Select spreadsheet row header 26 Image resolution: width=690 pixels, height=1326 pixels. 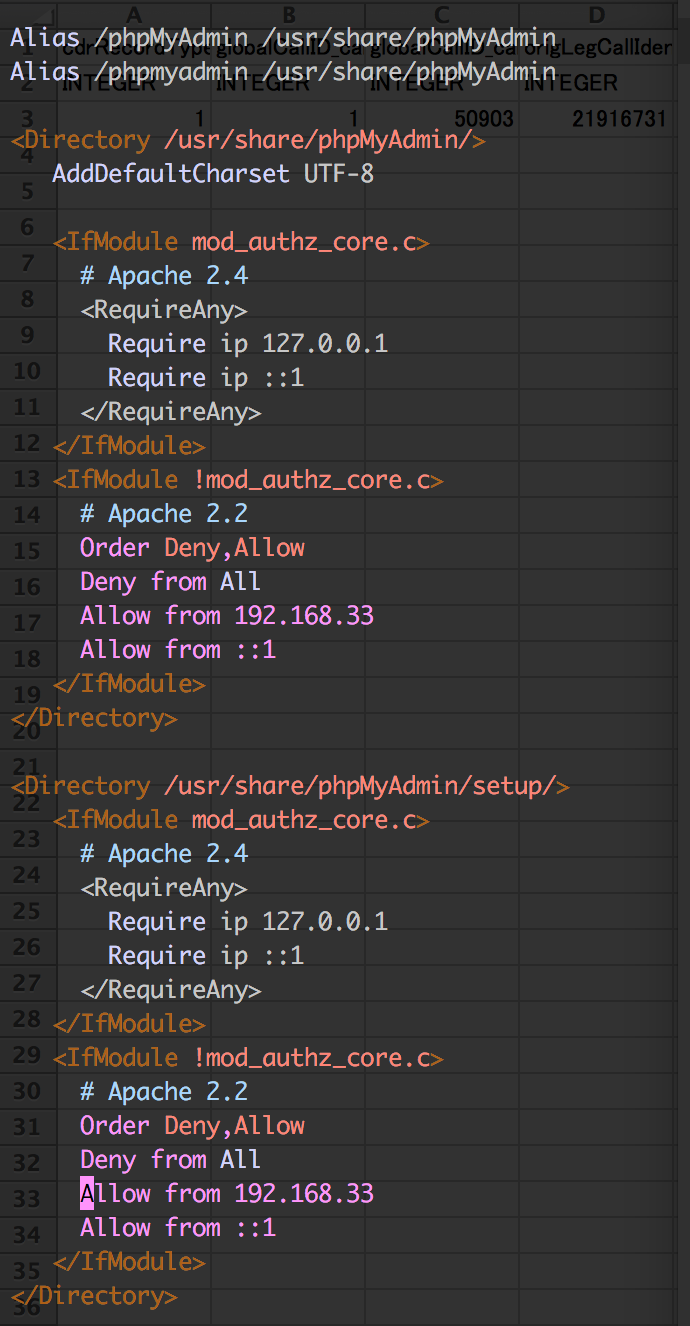point(28,947)
